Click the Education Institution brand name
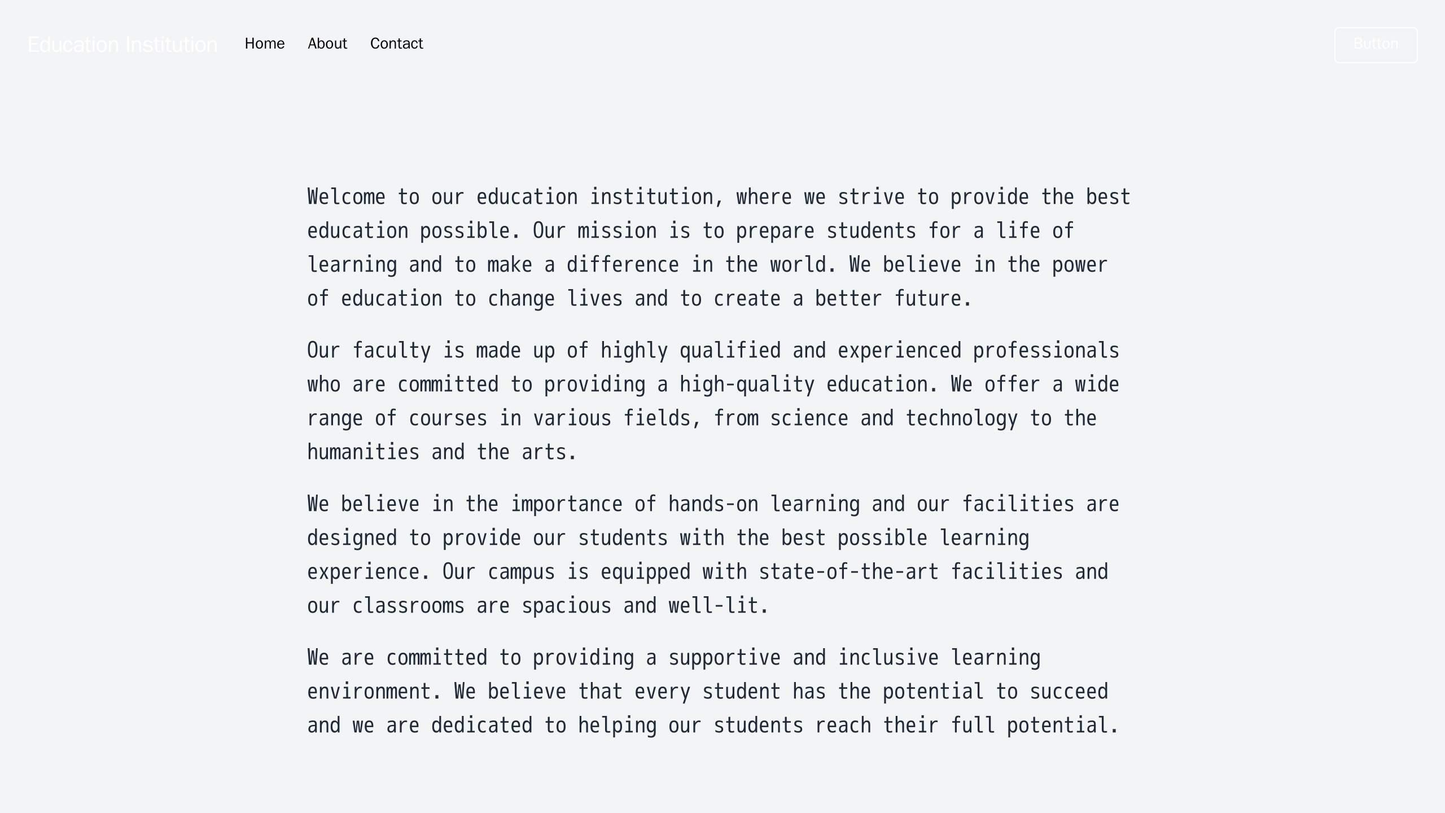The width and height of the screenshot is (1445, 813). tap(120, 44)
